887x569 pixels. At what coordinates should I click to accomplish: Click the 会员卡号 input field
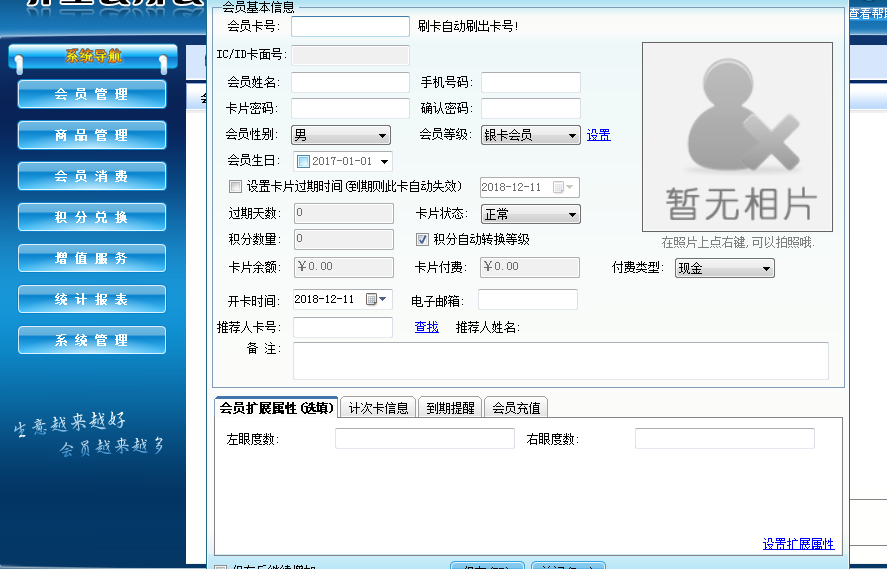[350, 26]
